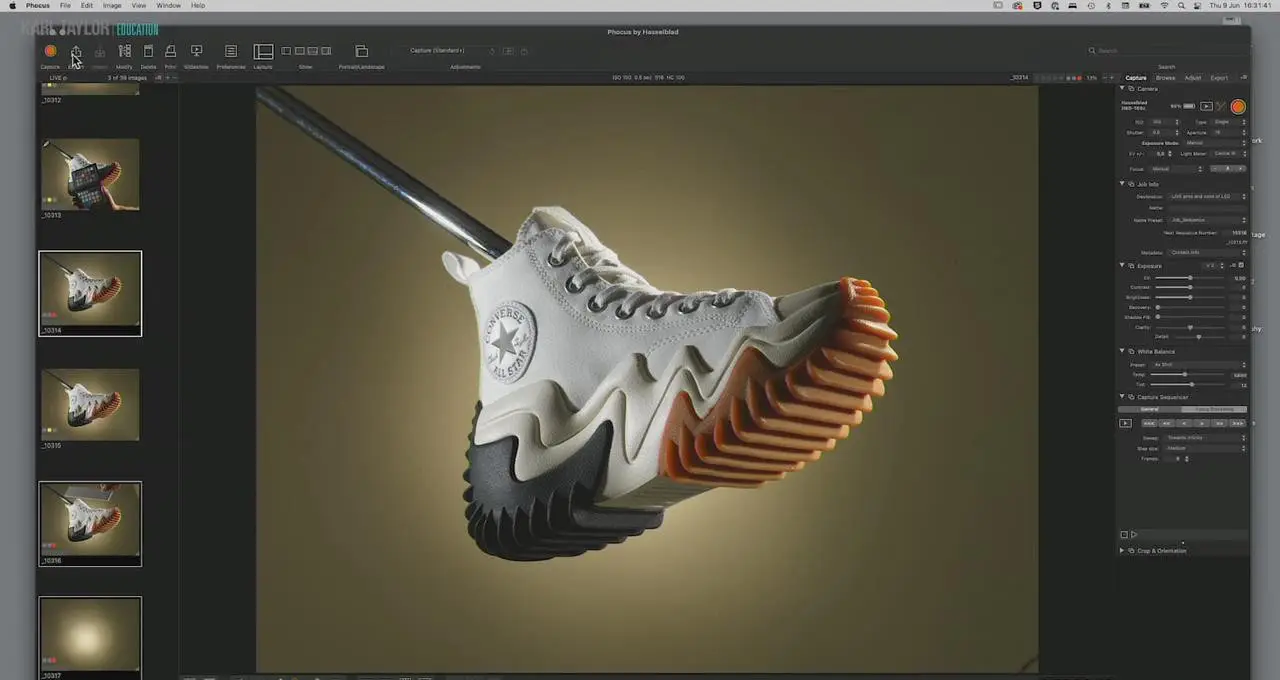Collapse the Exposure section
The image size is (1280, 680).
pyautogui.click(x=1122, y=266)
